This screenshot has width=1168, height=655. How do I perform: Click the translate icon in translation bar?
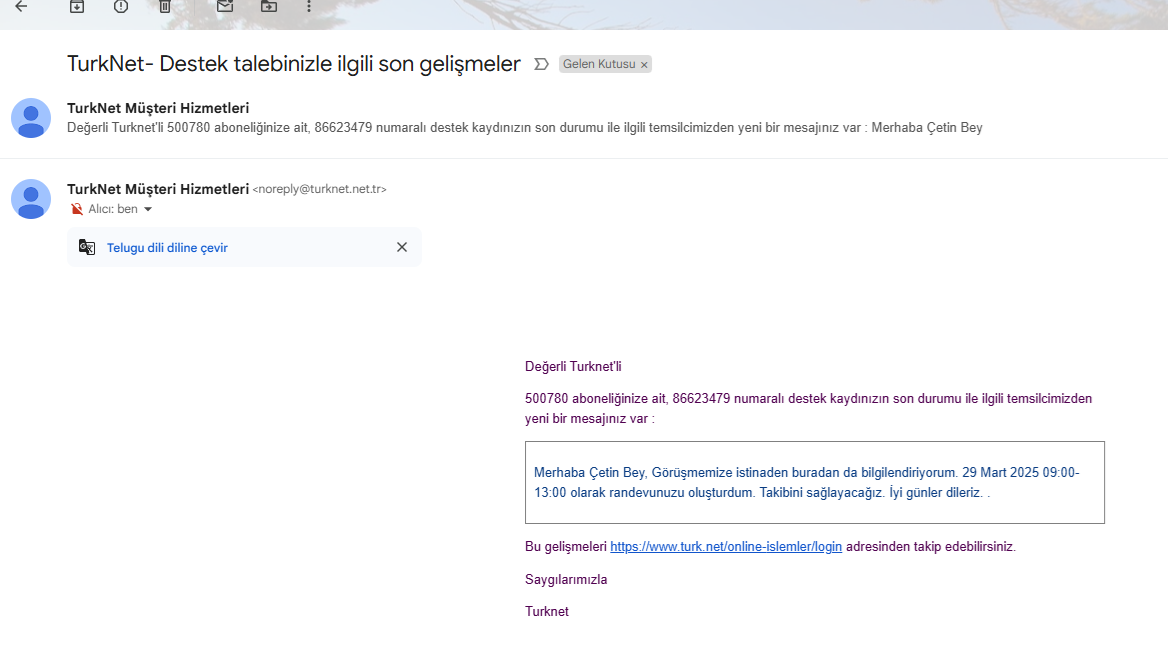coord(87,247)
